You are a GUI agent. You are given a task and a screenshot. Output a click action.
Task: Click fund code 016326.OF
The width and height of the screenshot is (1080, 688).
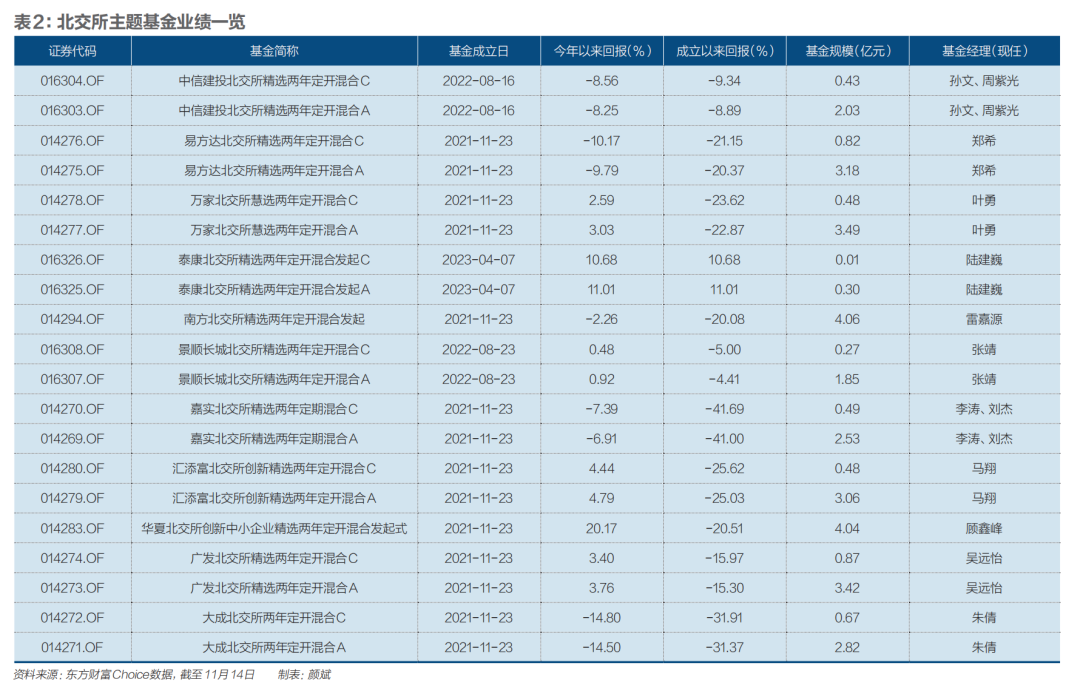[x=72, y=260]
